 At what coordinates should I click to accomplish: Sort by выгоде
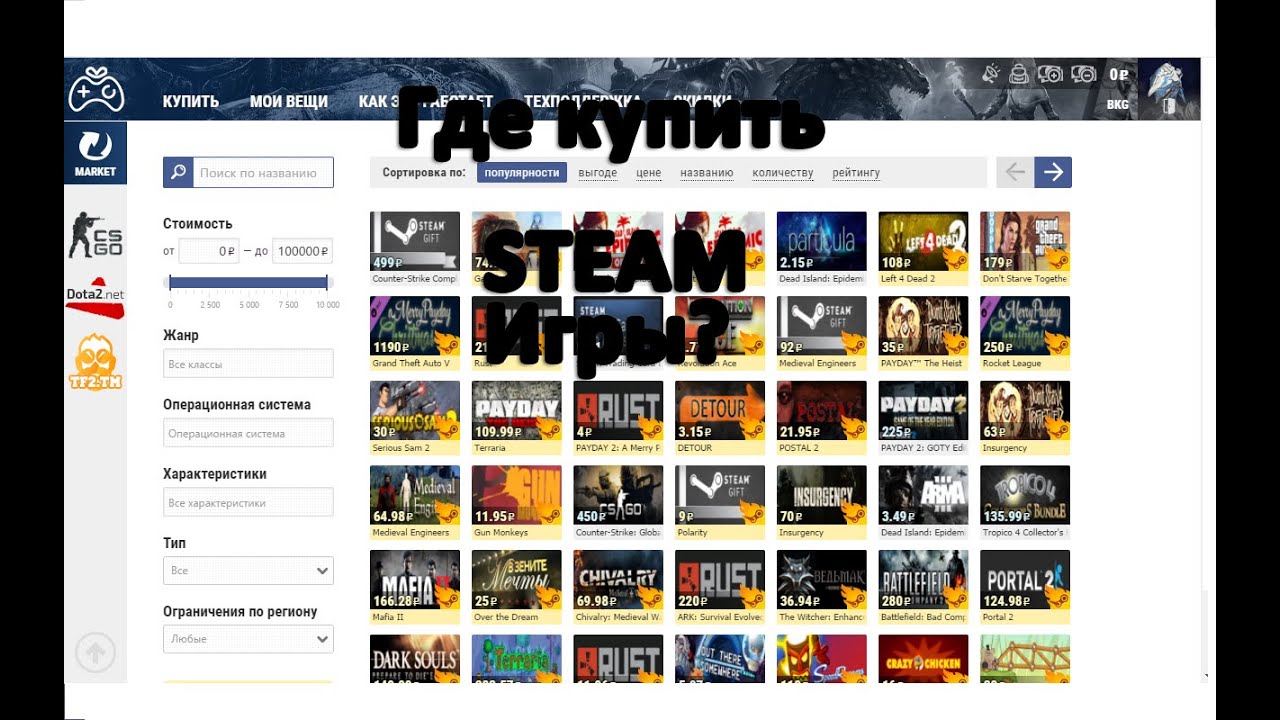pyautogui.click(x=598, y=173)
